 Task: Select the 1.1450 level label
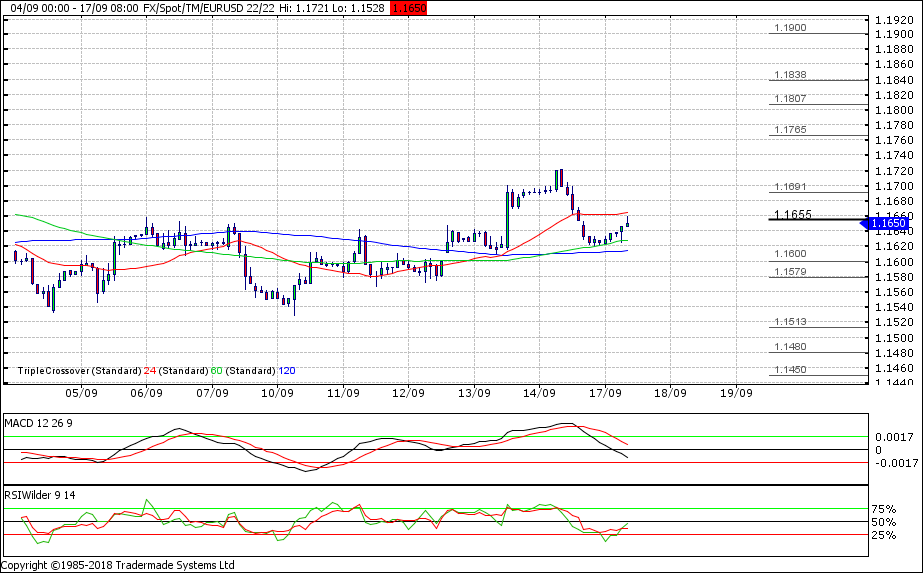pyautogui.click(x=791, y=370)
